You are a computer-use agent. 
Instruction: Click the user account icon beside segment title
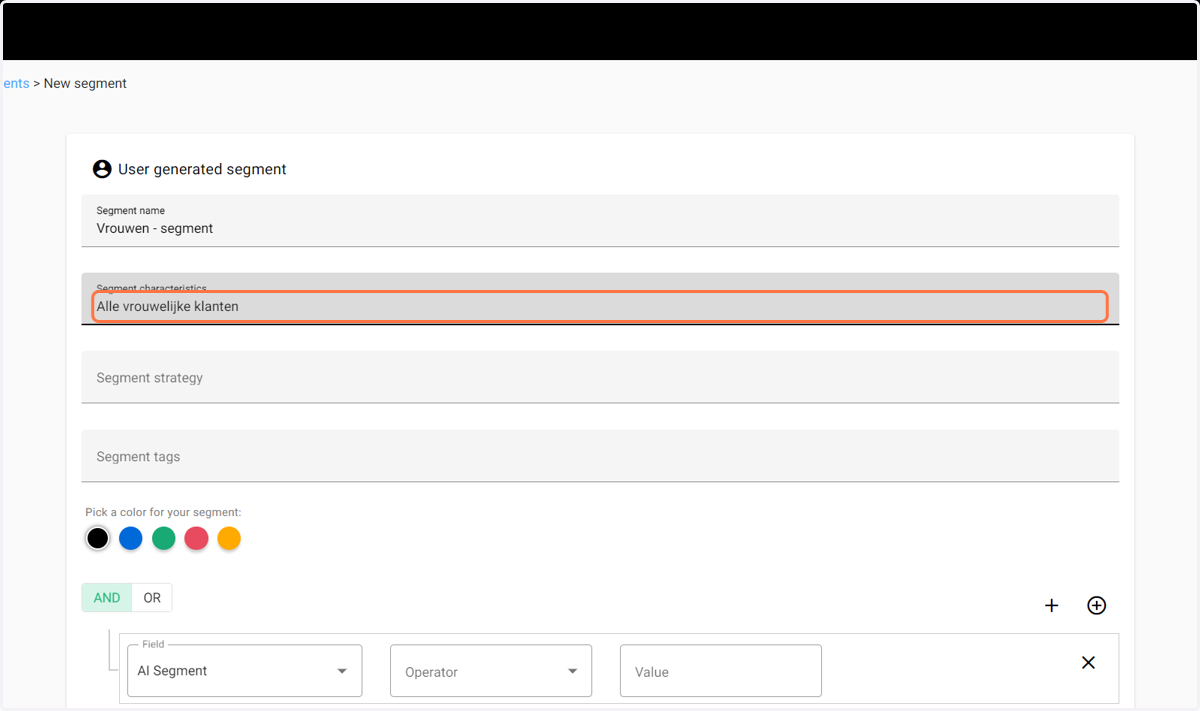click(102, 169)
